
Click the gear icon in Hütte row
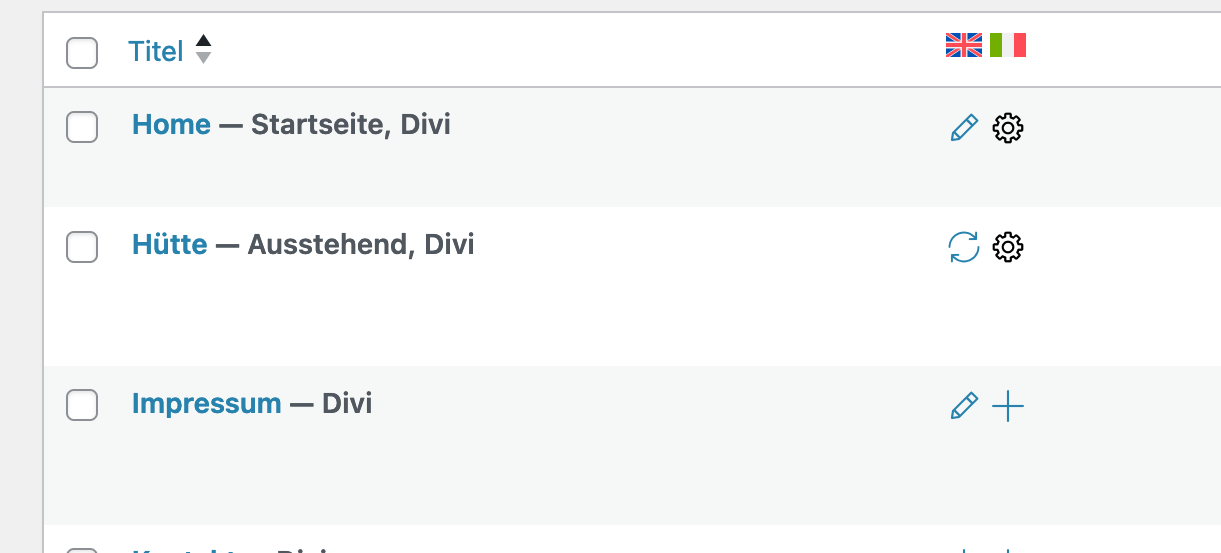click(x=1008, y=247)
